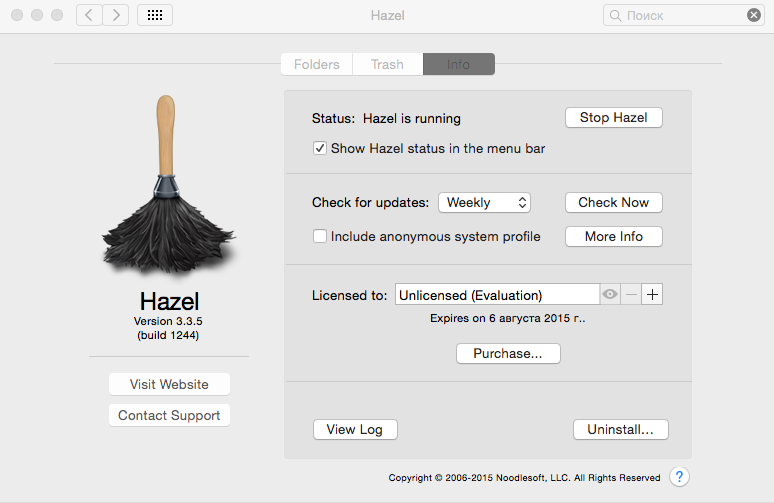This screenshot has width=774, height=503.
Task: Click the Check Now button
Action: (613, 202)
